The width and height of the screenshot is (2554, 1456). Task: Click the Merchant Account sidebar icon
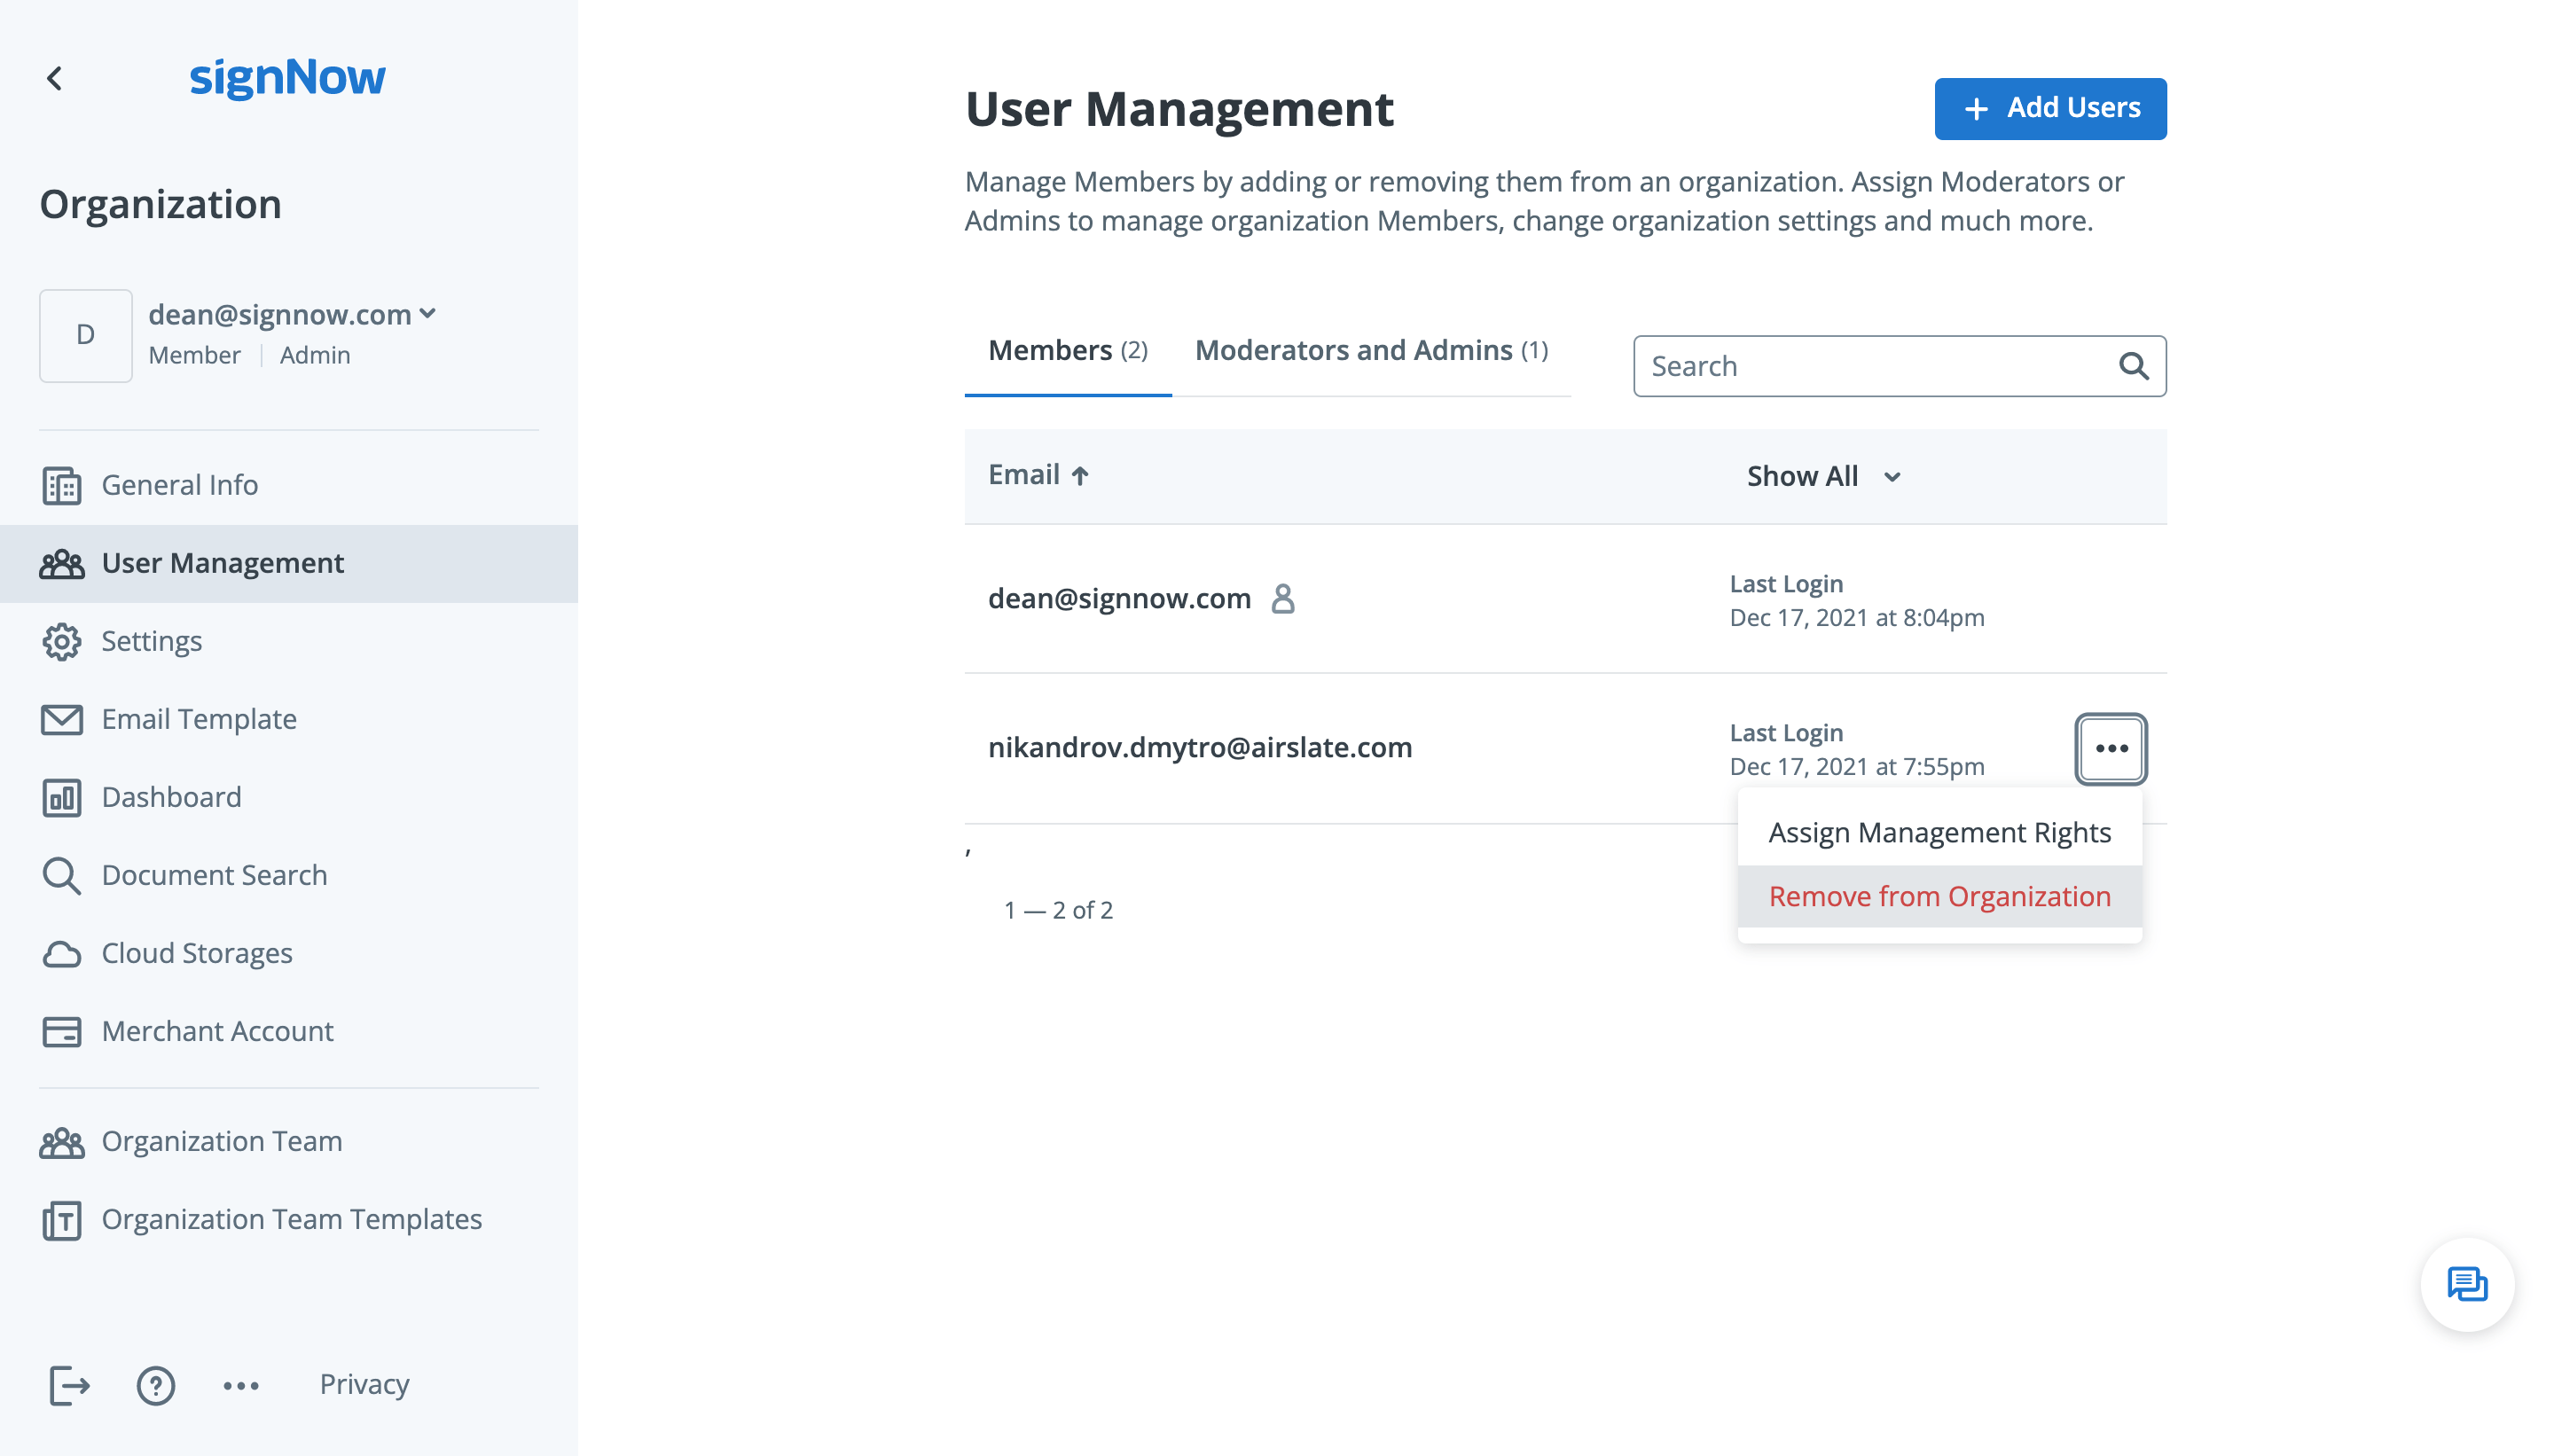click(63, 1029)
